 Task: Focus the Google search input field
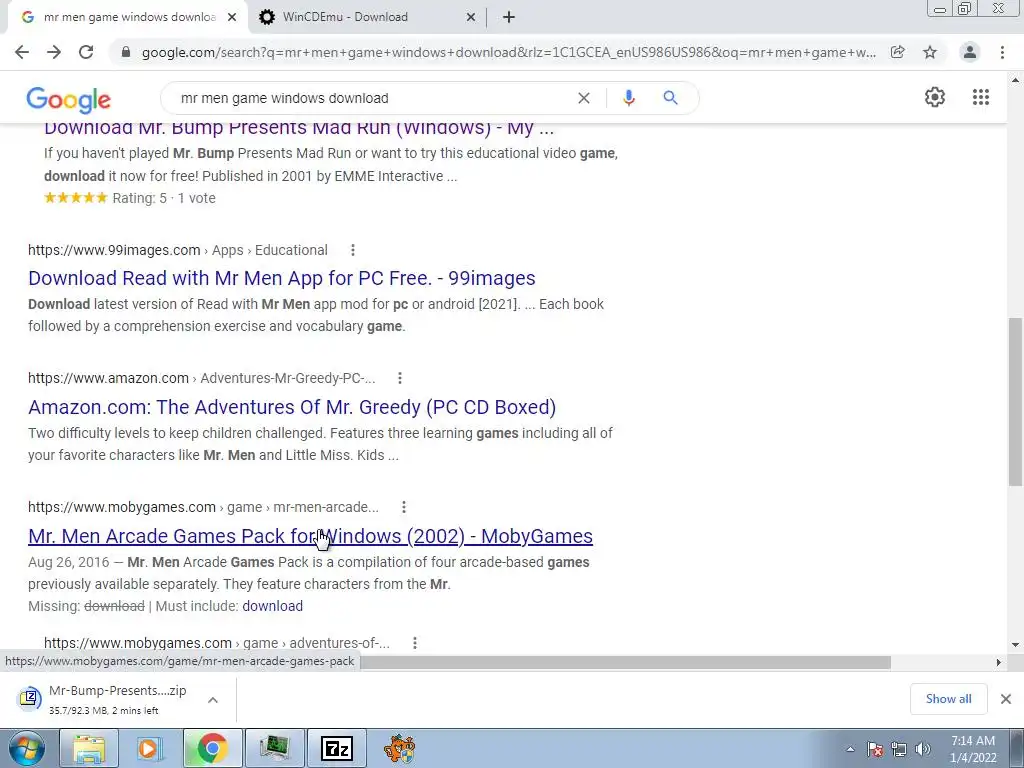[372, 98]
